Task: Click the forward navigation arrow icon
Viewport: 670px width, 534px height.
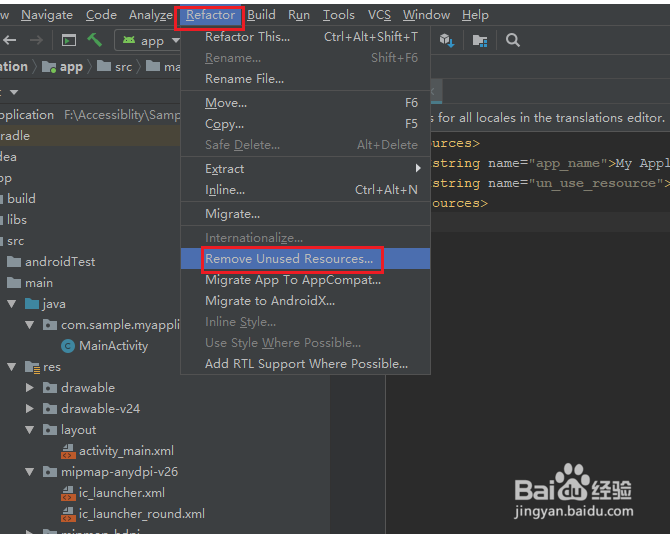Action: [36, 41]
